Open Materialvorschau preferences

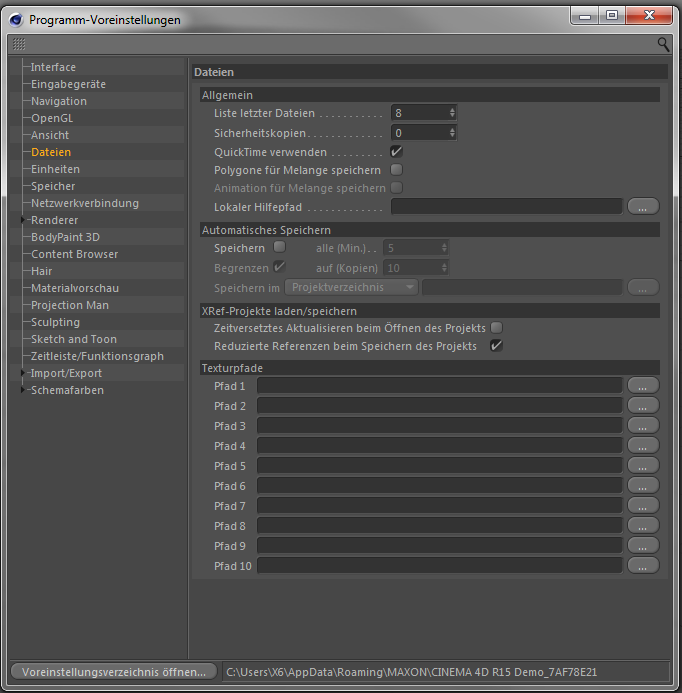75,288
